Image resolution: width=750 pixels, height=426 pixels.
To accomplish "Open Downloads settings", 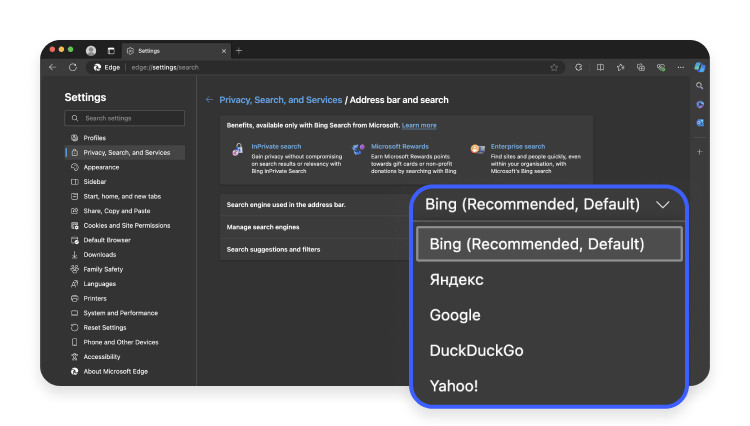I will (x=125, y=255).
